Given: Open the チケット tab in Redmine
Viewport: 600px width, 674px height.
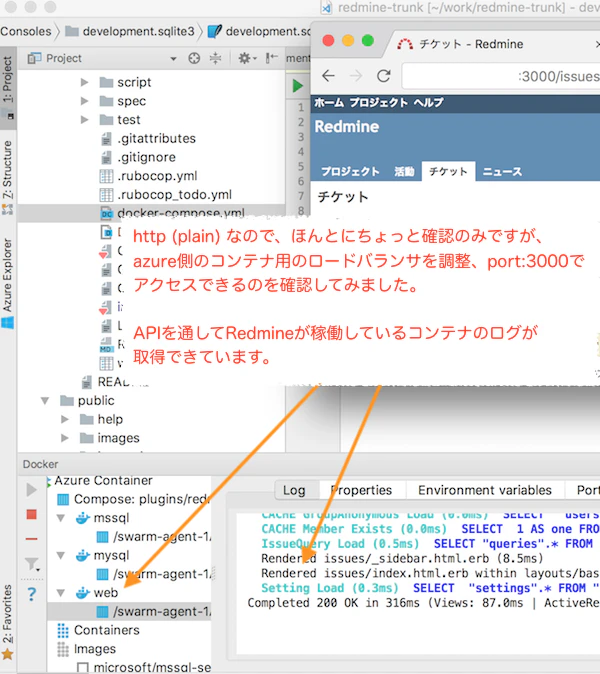Looking at the screenshot, I should click(x=448, y=172).
